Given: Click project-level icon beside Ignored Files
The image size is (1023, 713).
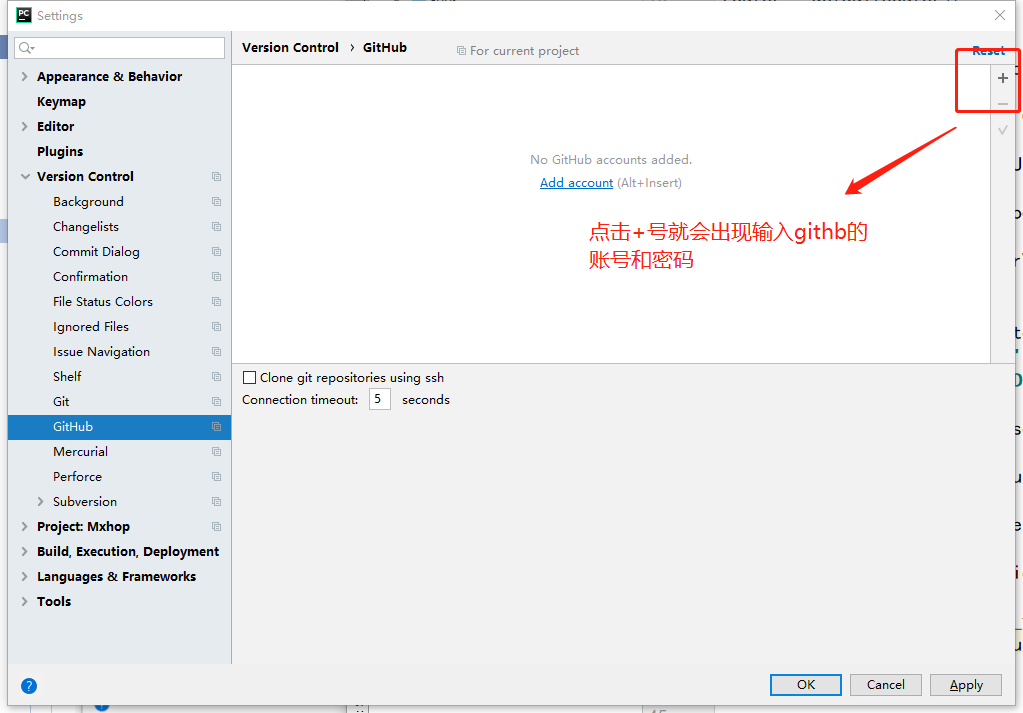Looking at the screenshot, I should (x=217, y=327).
